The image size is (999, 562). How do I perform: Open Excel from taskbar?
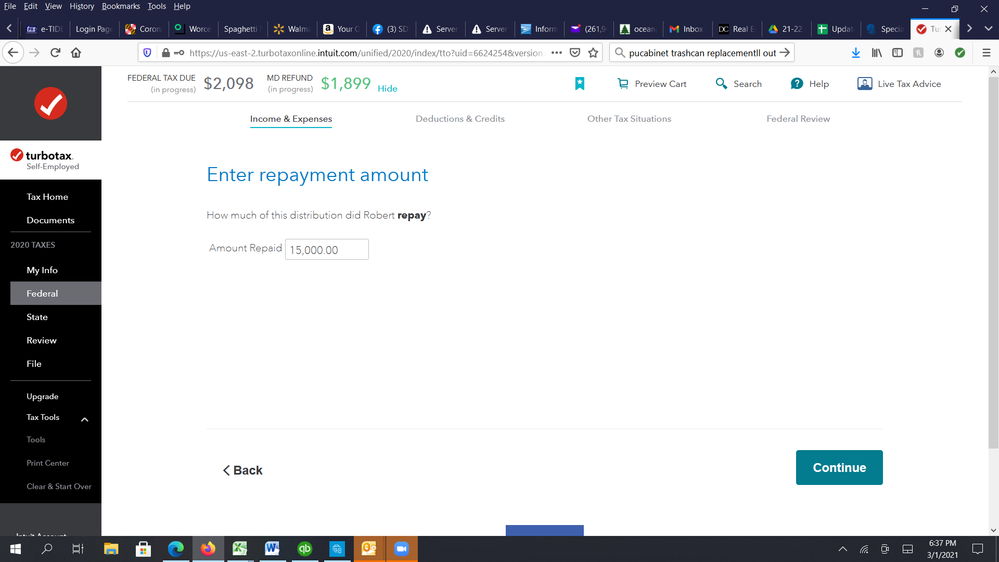point(240,549)
